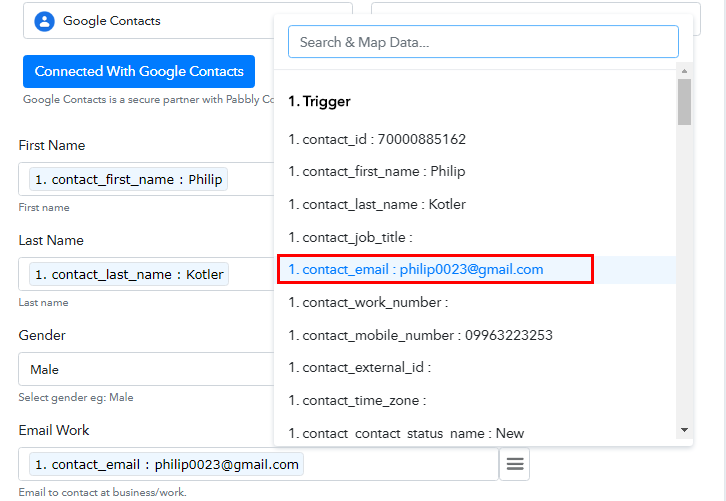Click Connected With Google Contacts button

(x=139, y=71)
